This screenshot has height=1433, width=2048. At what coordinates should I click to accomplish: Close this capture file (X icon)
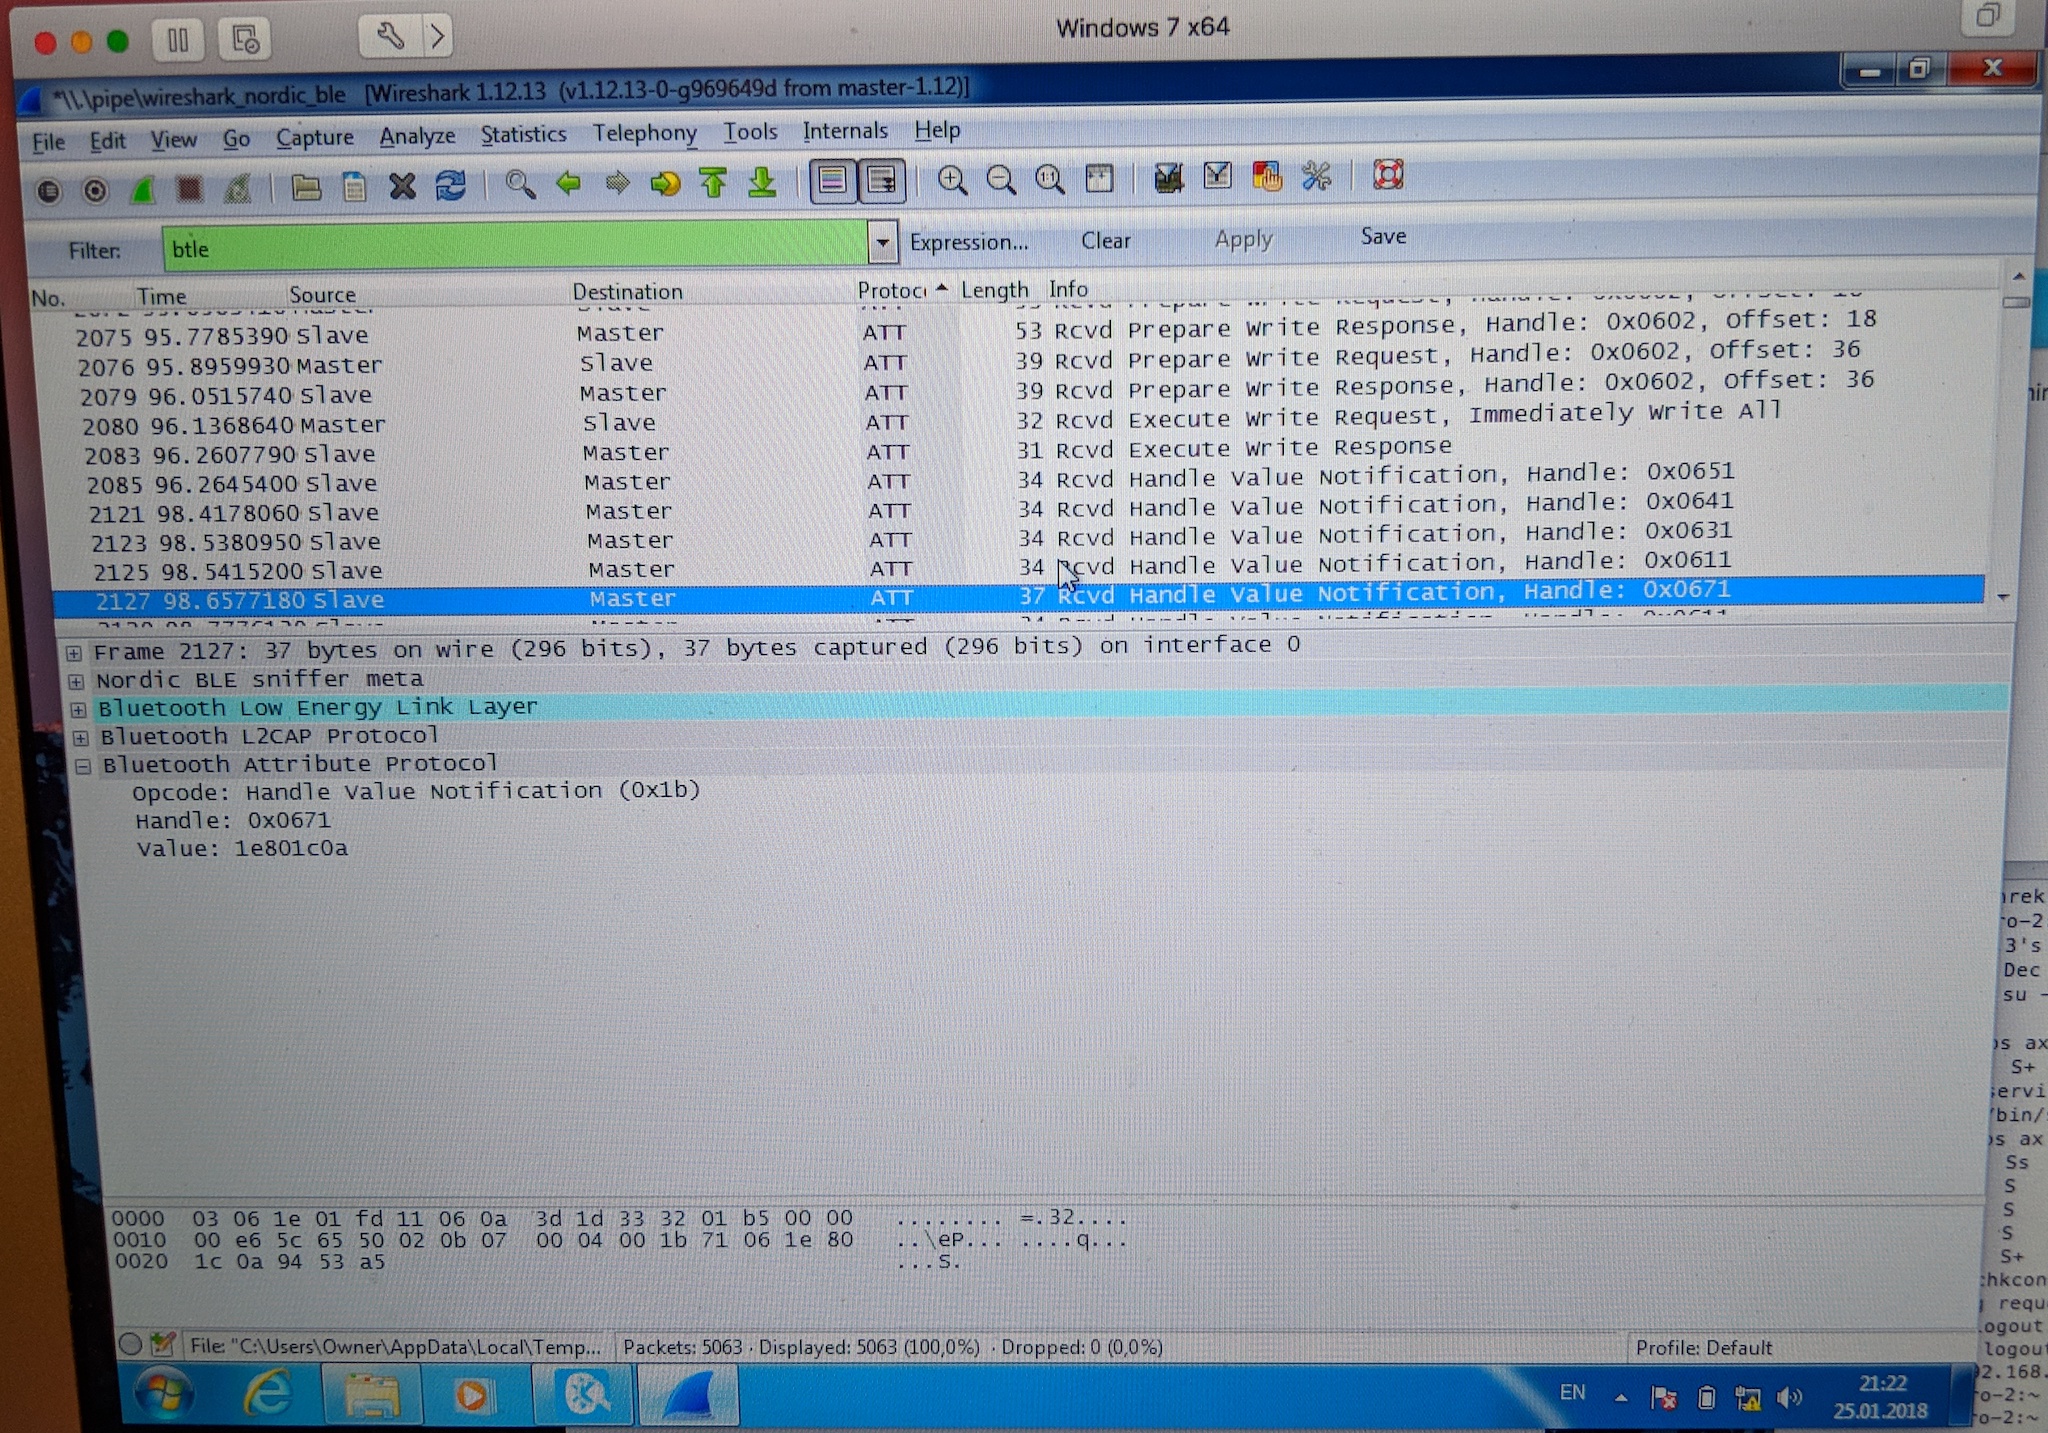coord(402,186)
